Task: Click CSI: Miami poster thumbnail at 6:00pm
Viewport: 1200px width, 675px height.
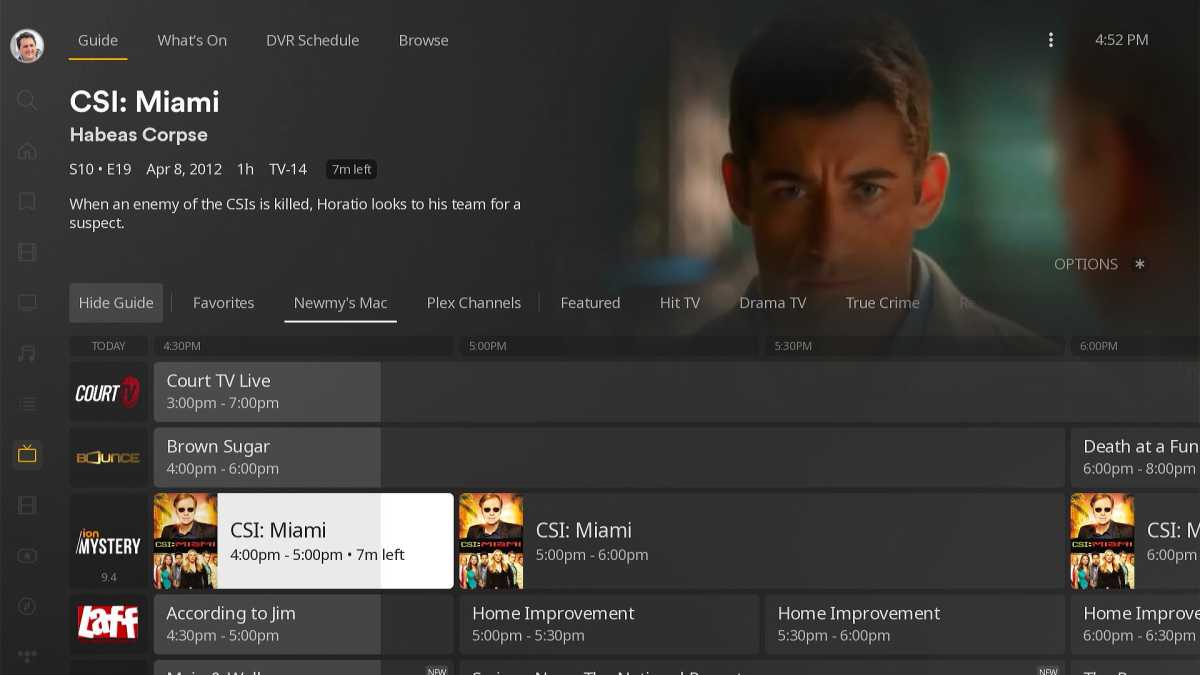Action: click(x=1102, y=541)
